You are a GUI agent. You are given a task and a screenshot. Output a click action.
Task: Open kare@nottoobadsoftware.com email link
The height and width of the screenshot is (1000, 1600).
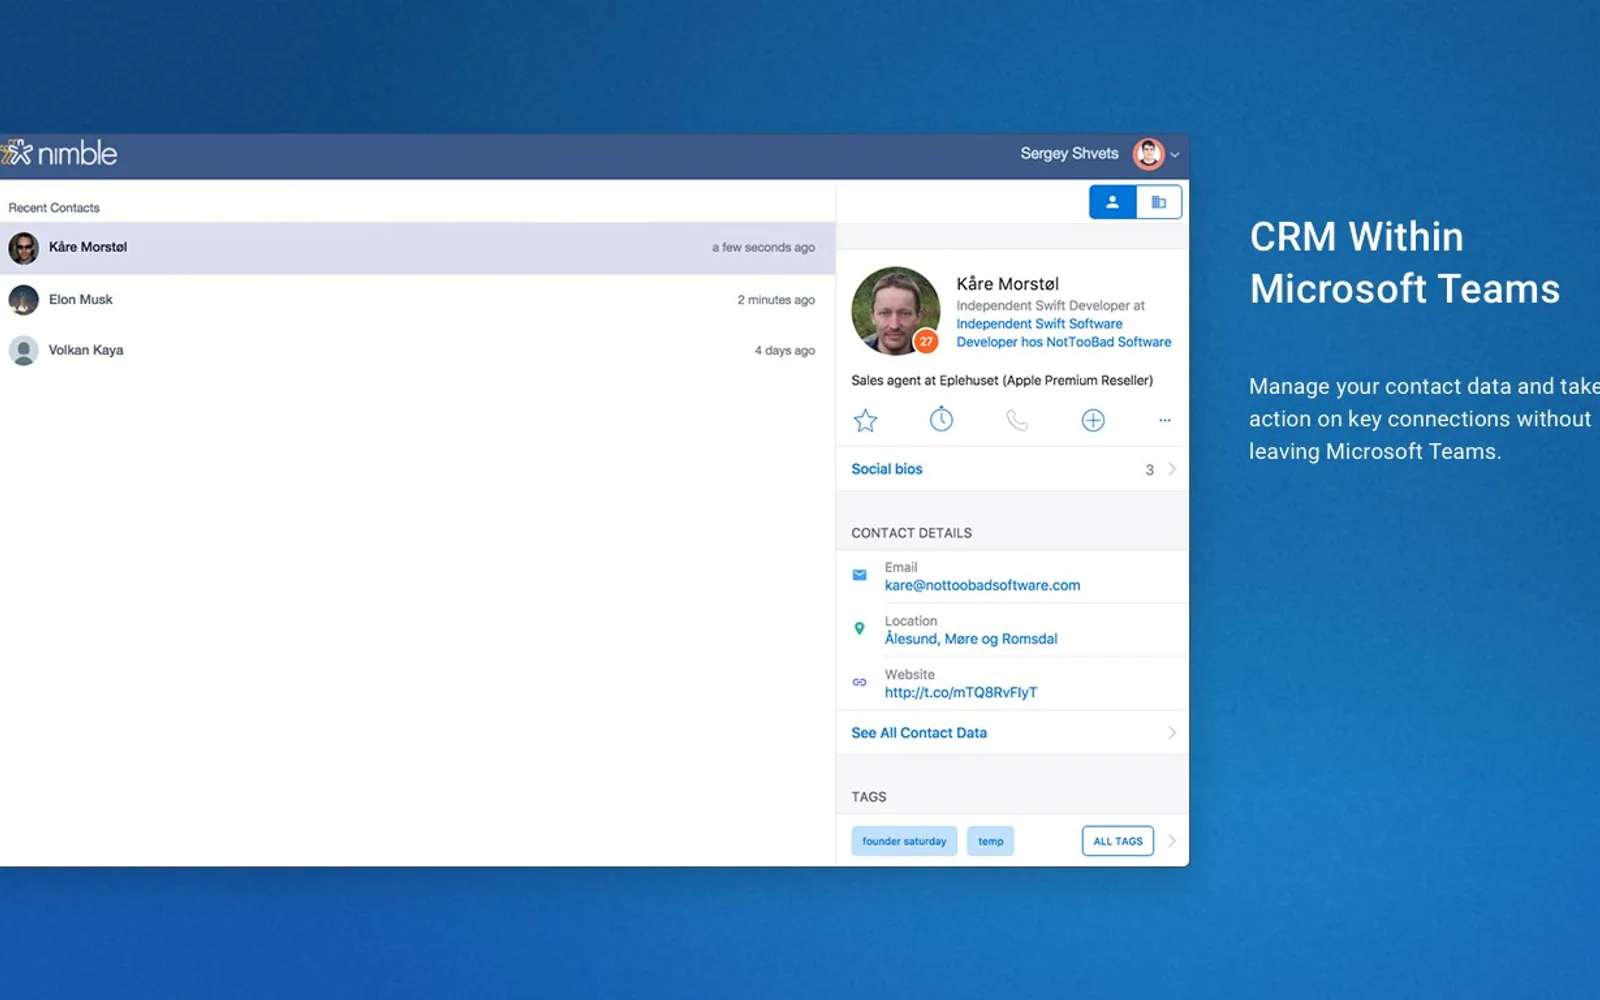(x=982, y=586)
